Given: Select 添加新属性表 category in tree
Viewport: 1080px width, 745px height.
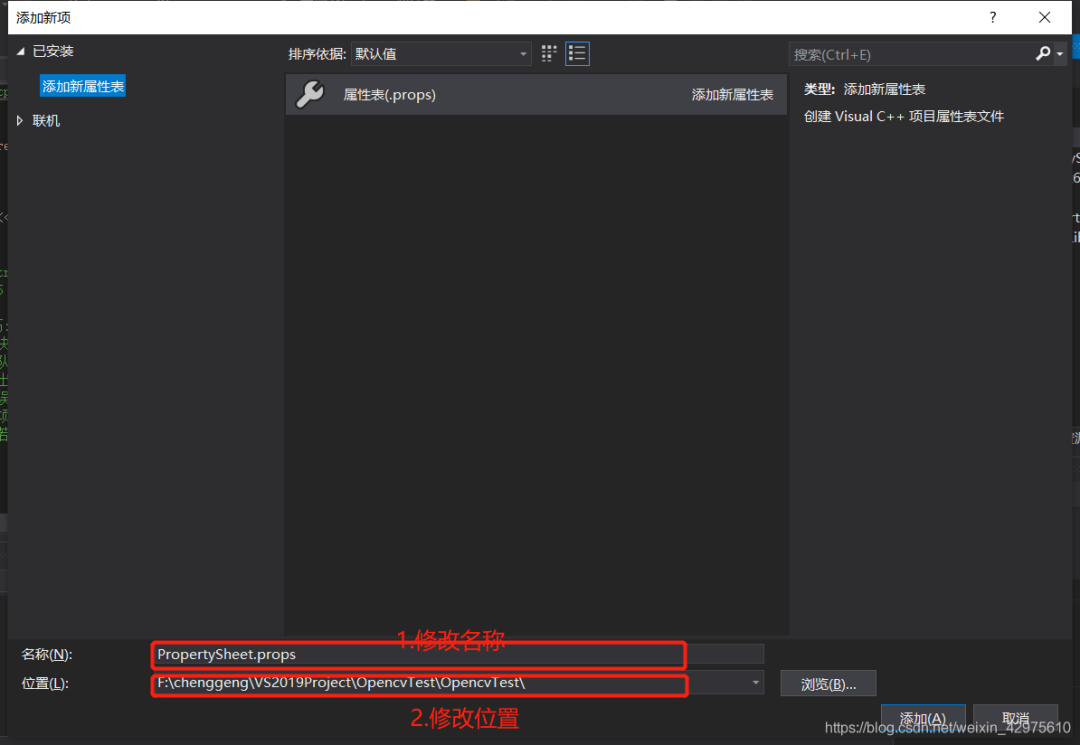Looking at the screenshot, I should [83, 86].
